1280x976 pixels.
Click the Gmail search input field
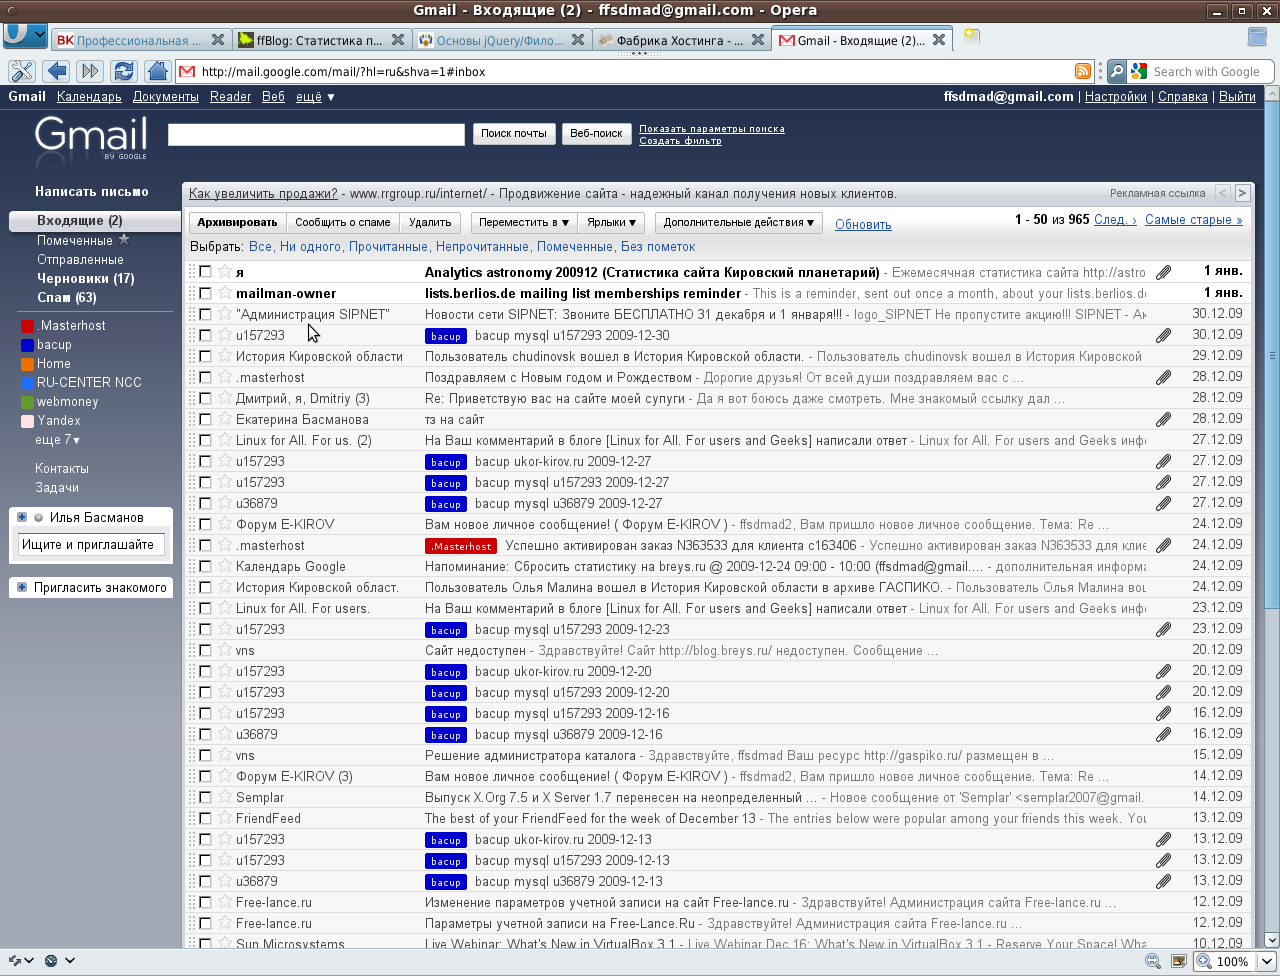tap(316, 134)
